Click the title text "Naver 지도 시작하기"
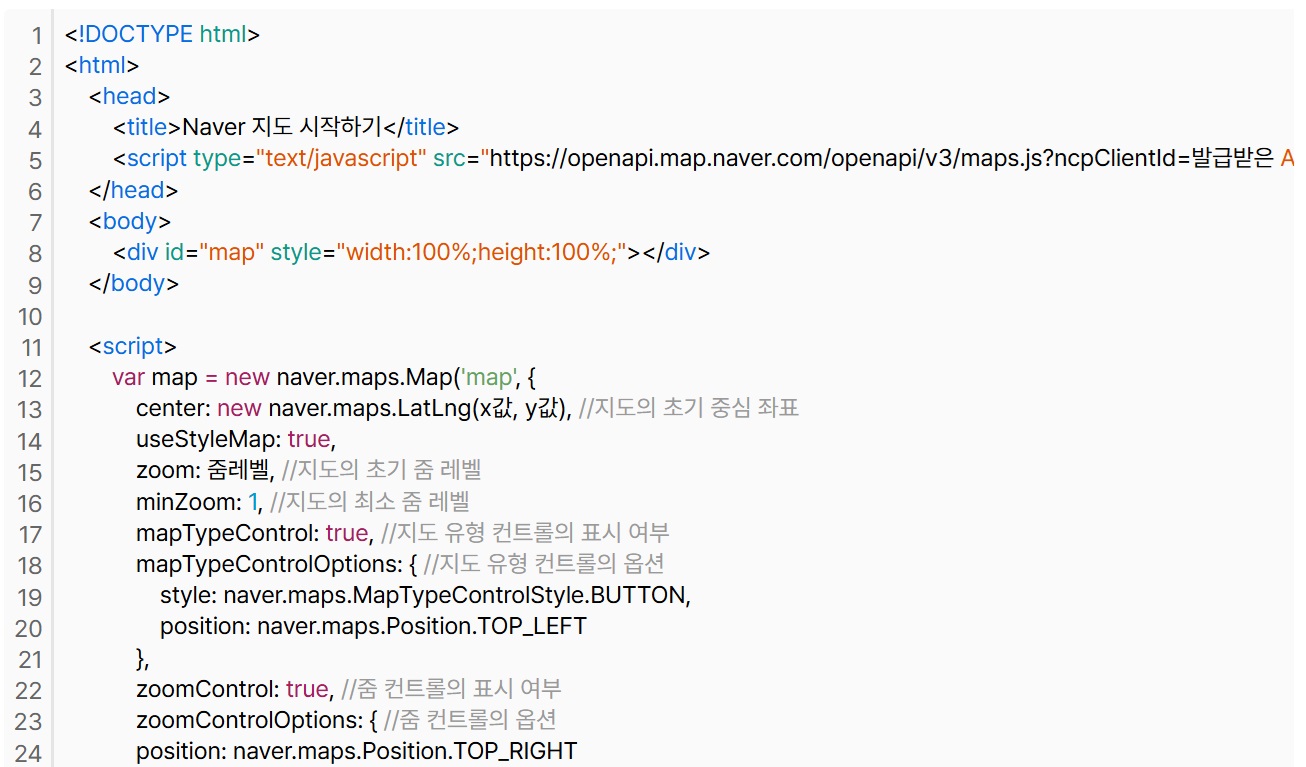 (x=283, y=127)
